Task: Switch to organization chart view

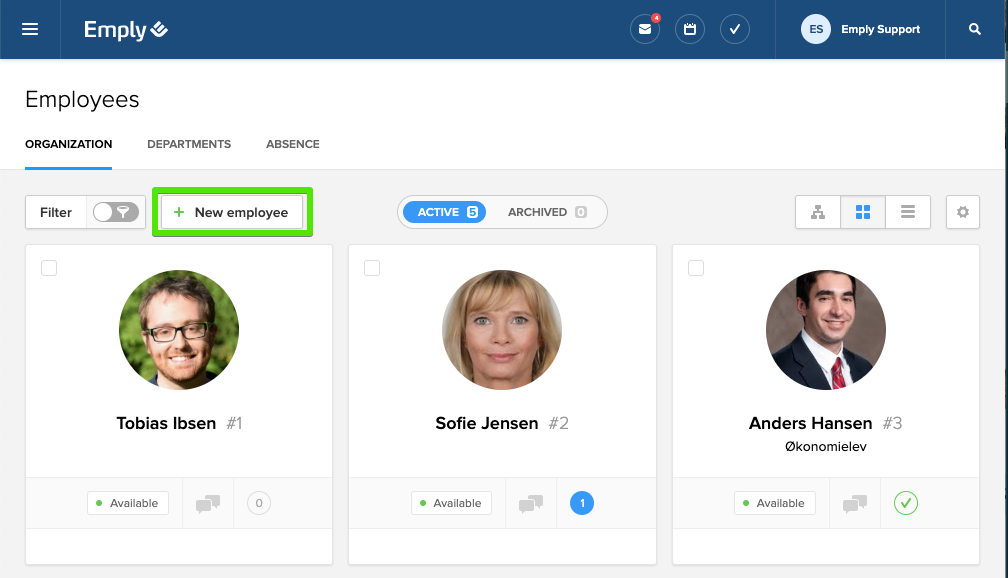Action: click(818, 212)
